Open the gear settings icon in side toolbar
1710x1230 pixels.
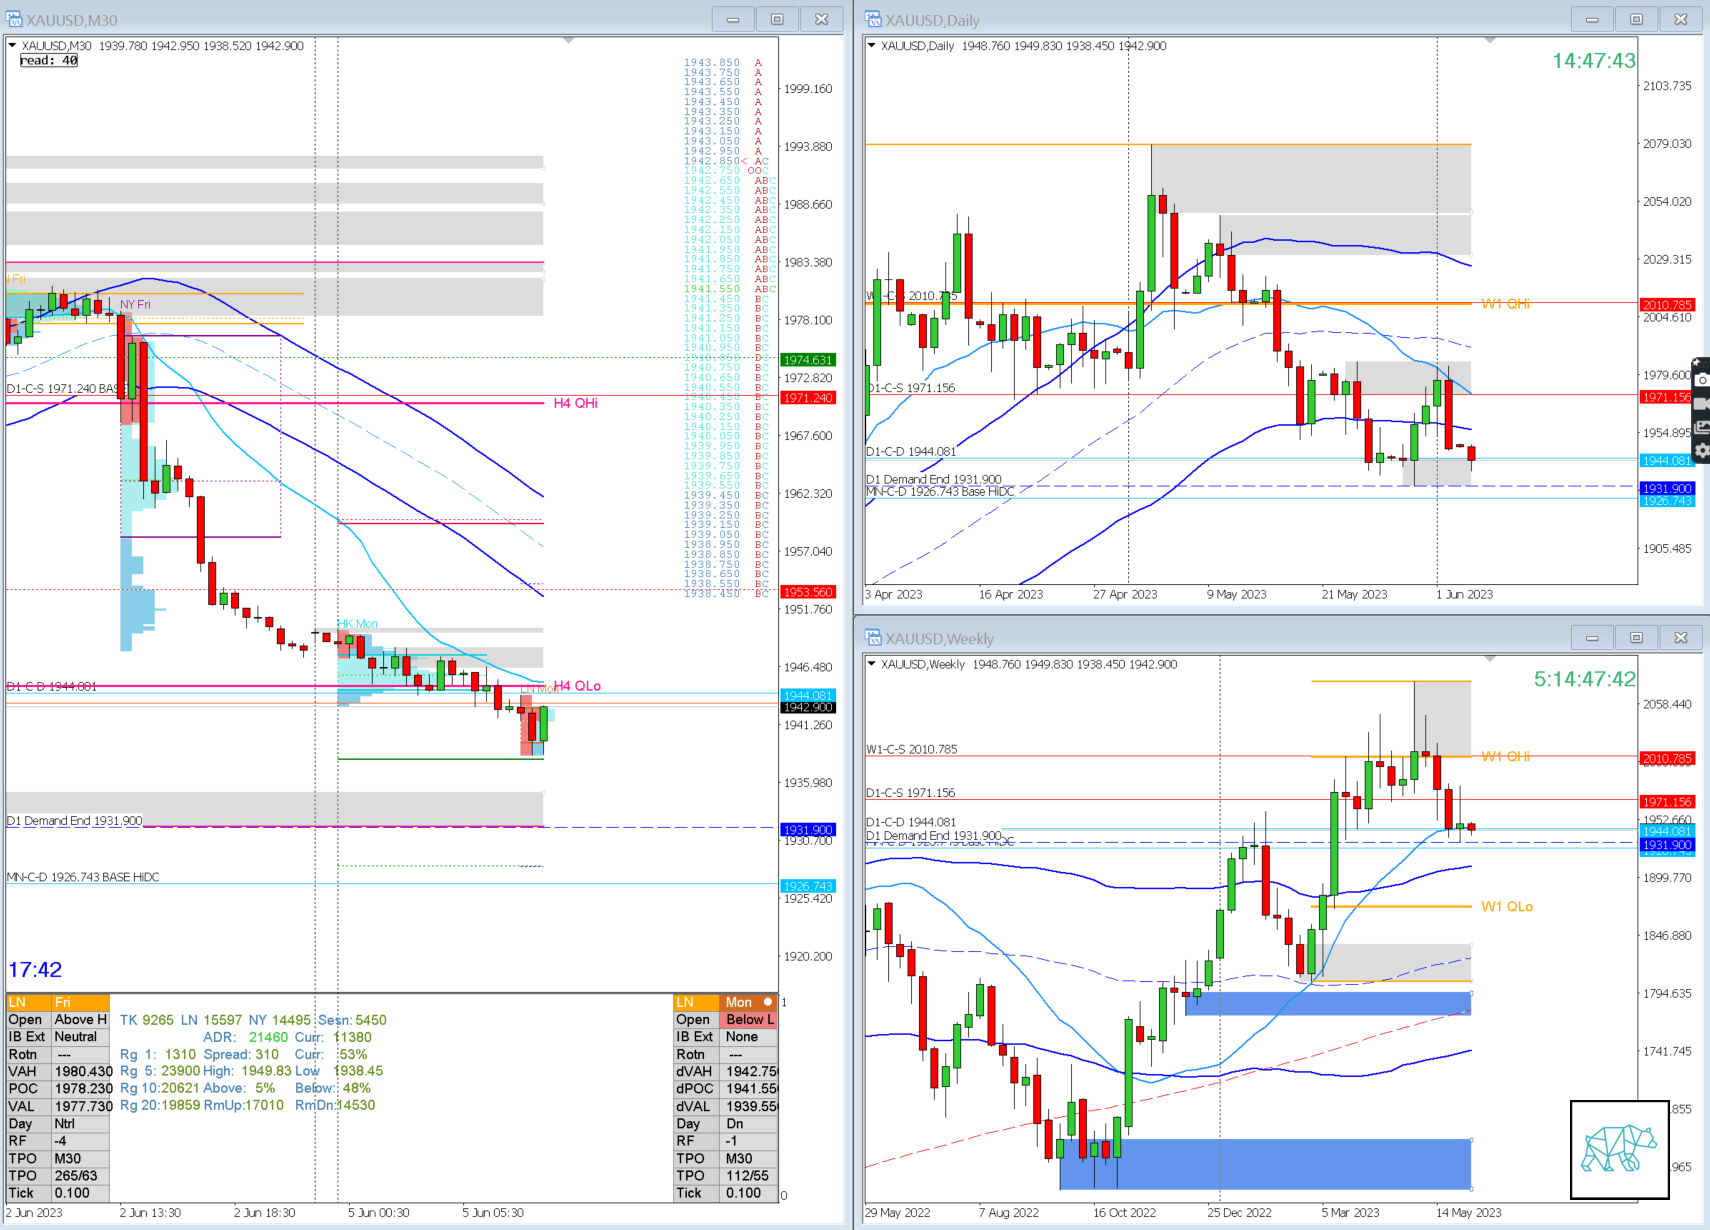[1702, 451]
